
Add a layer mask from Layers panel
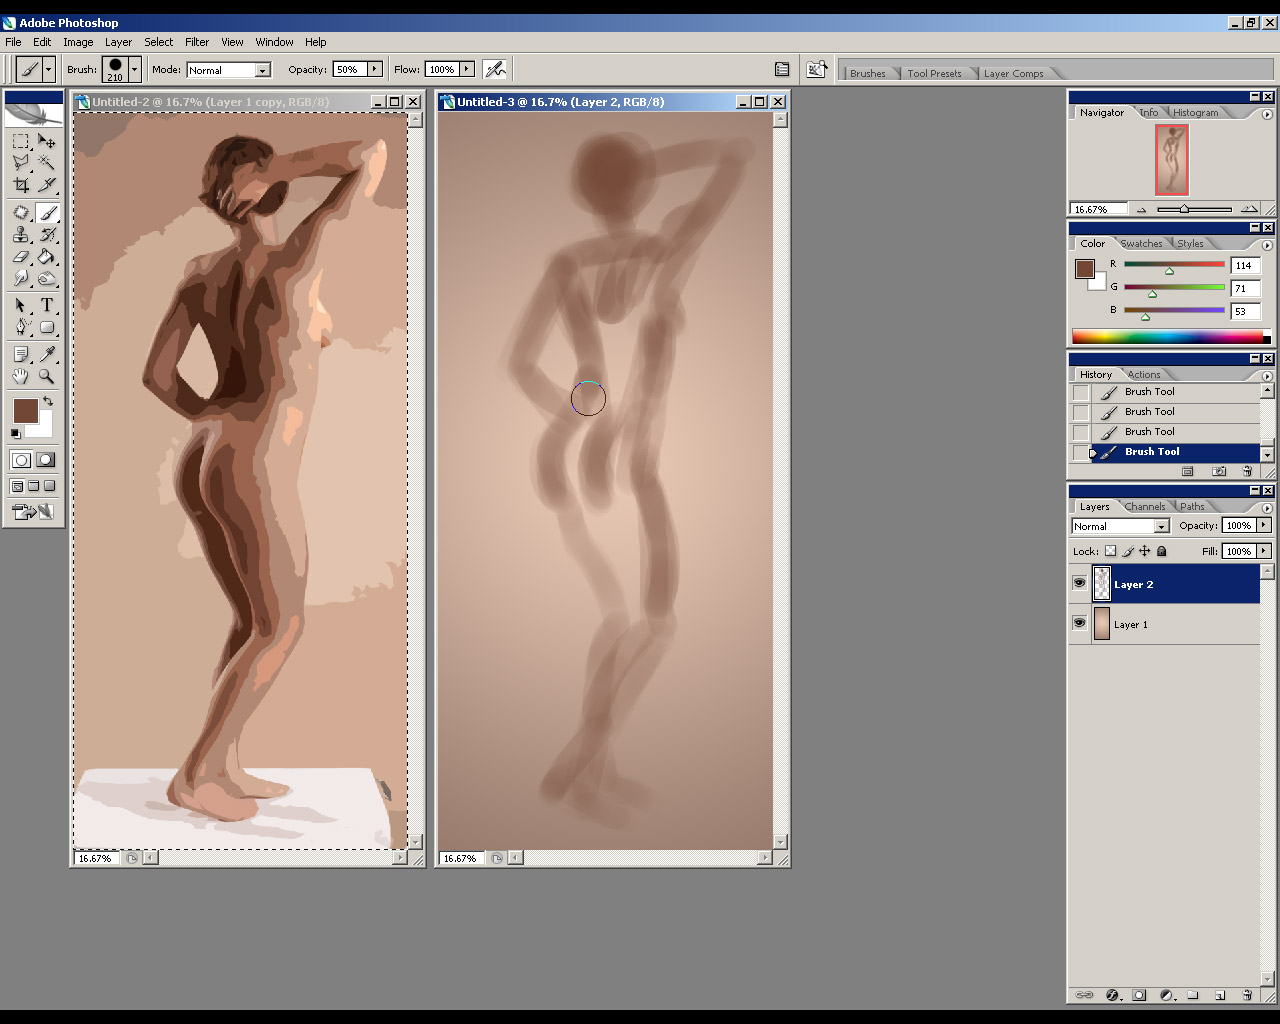tap(1139, 995)
